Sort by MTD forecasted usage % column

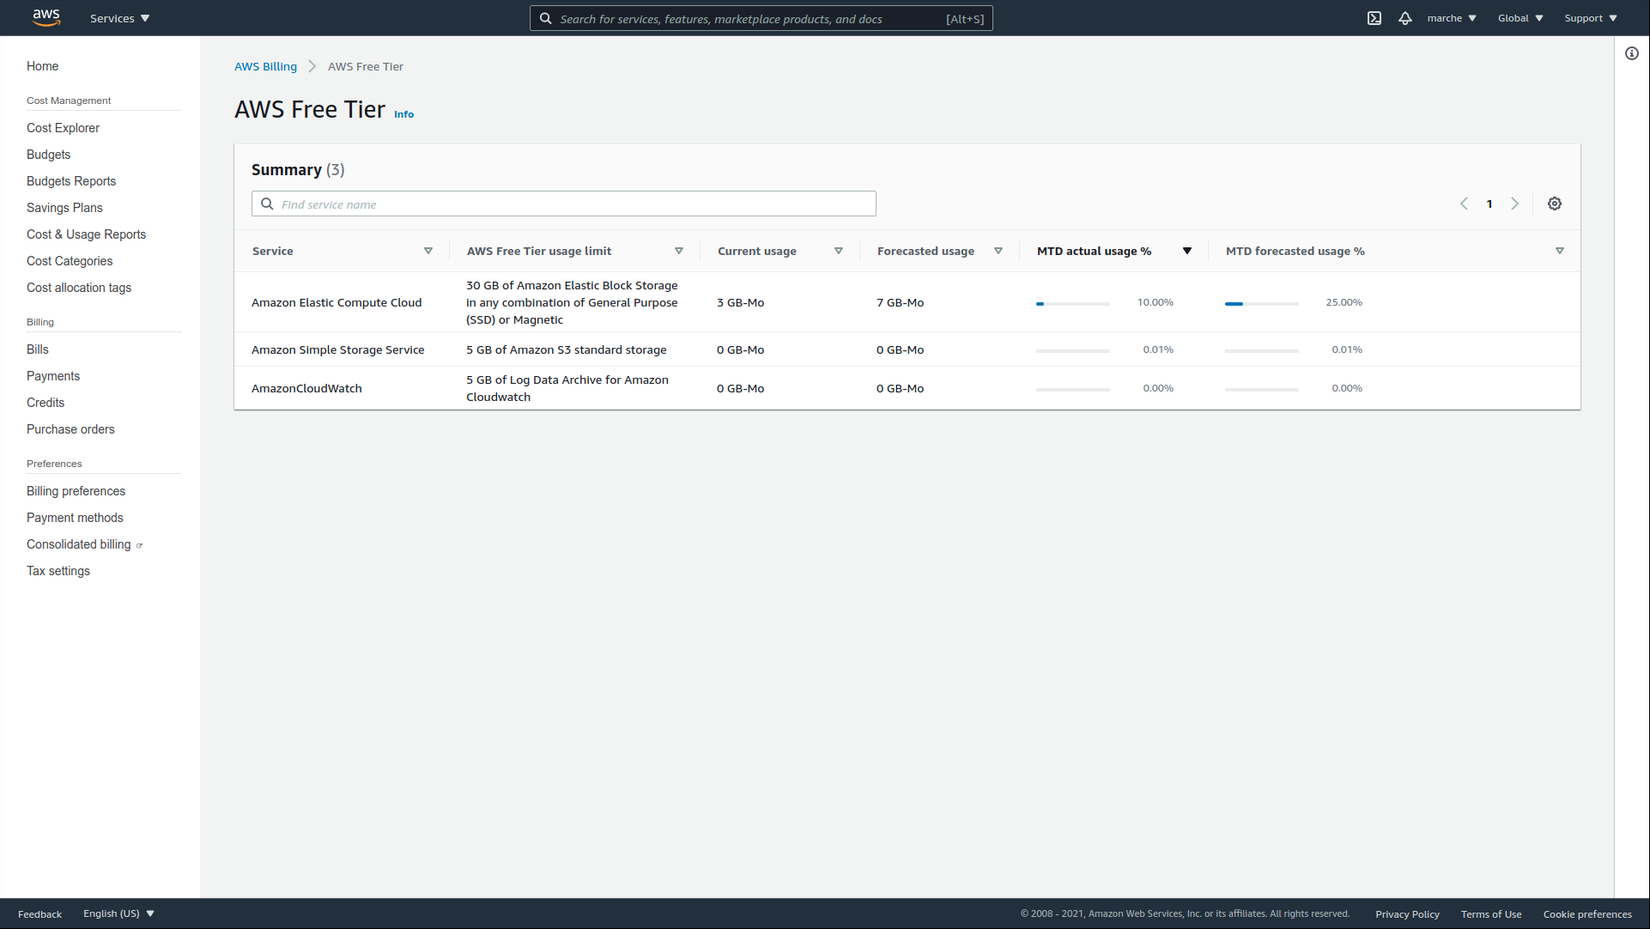[1560, 251]
